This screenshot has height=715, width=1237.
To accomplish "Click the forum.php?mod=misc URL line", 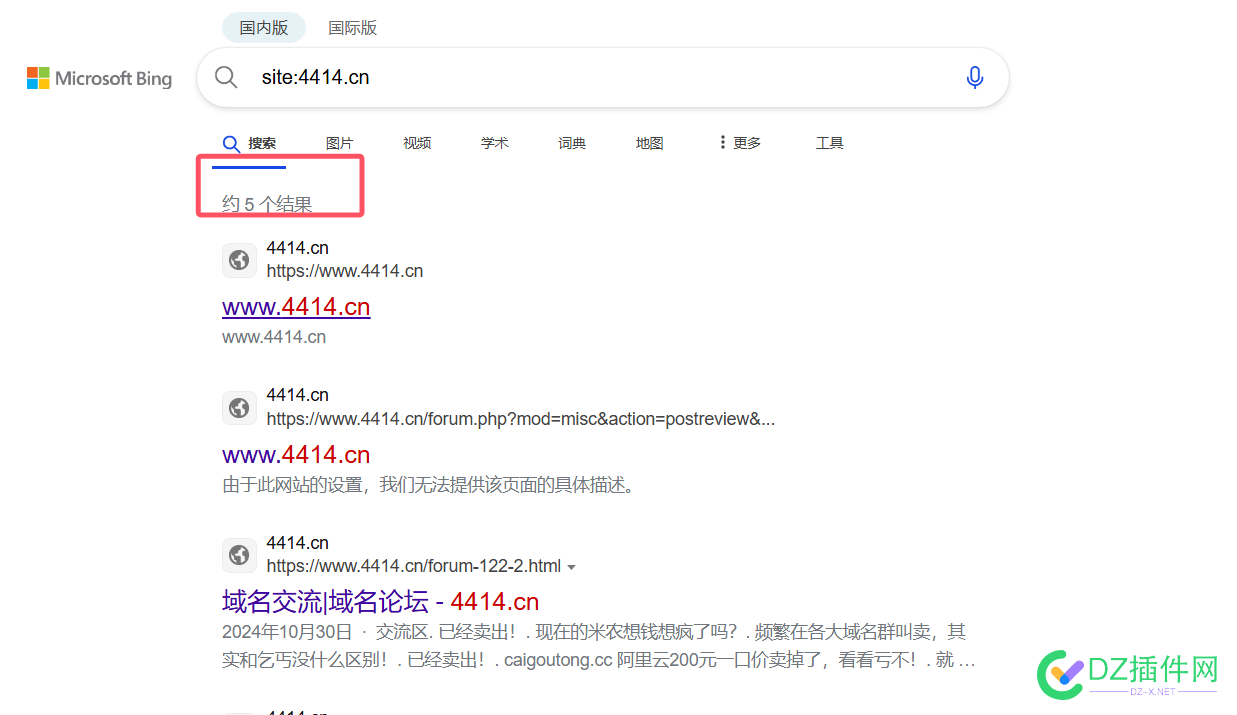I will click(x=521, y=419).
